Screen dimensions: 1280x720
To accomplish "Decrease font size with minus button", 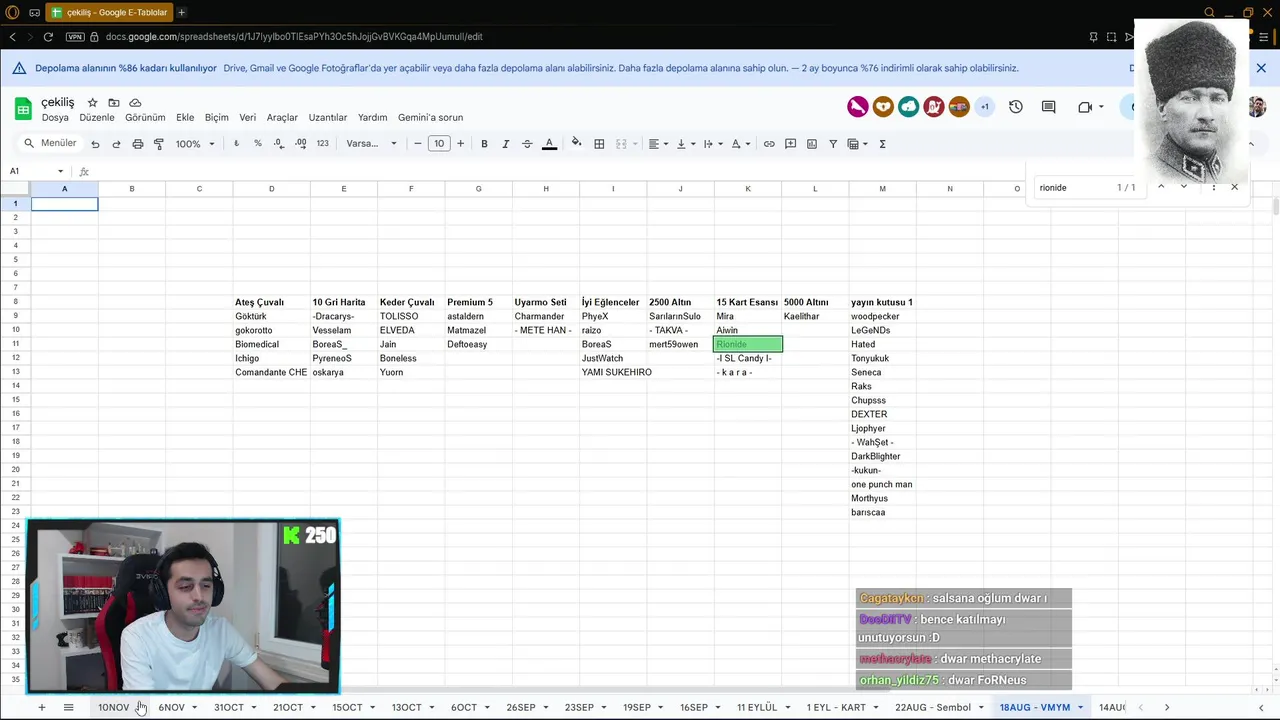I will (418, 144).
